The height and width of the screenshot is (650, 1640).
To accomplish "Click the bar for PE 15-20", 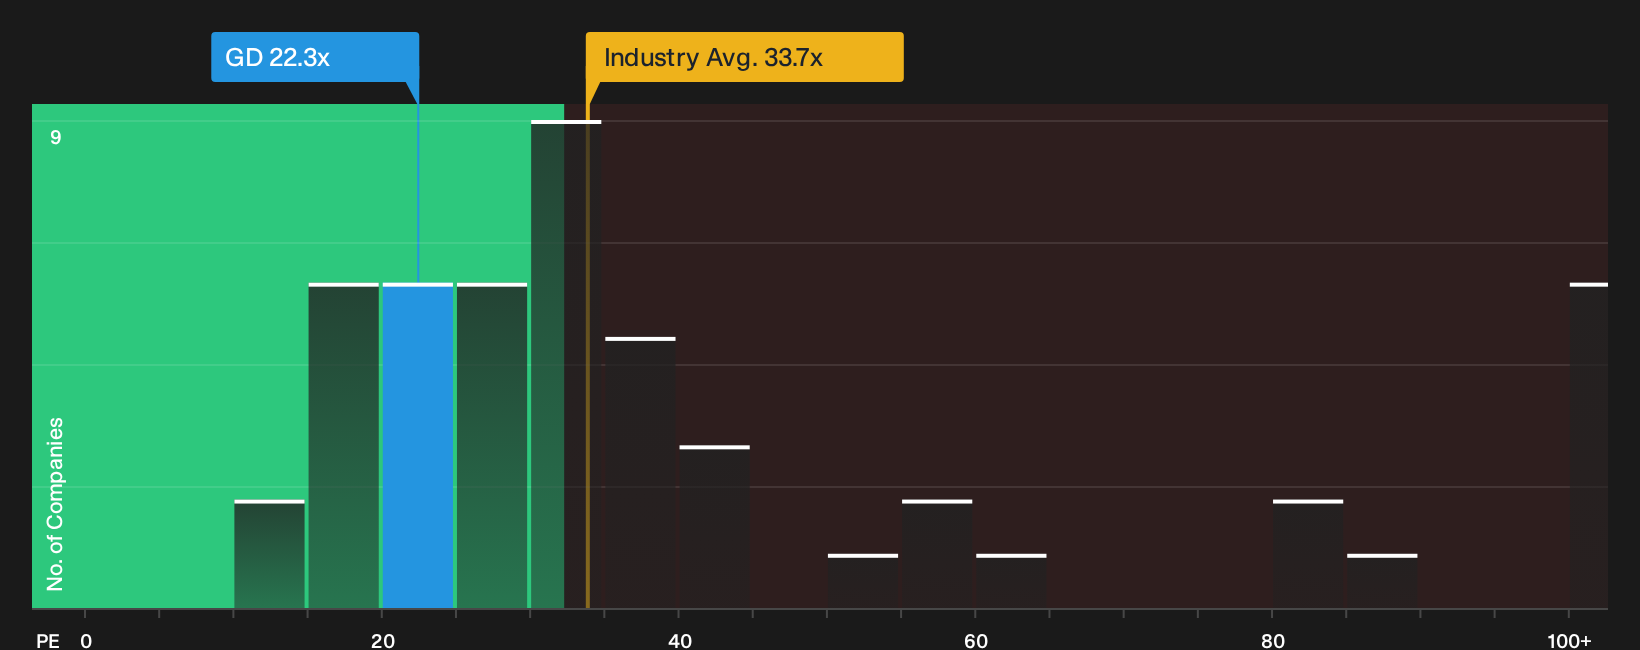I will [x=344, y=446].
